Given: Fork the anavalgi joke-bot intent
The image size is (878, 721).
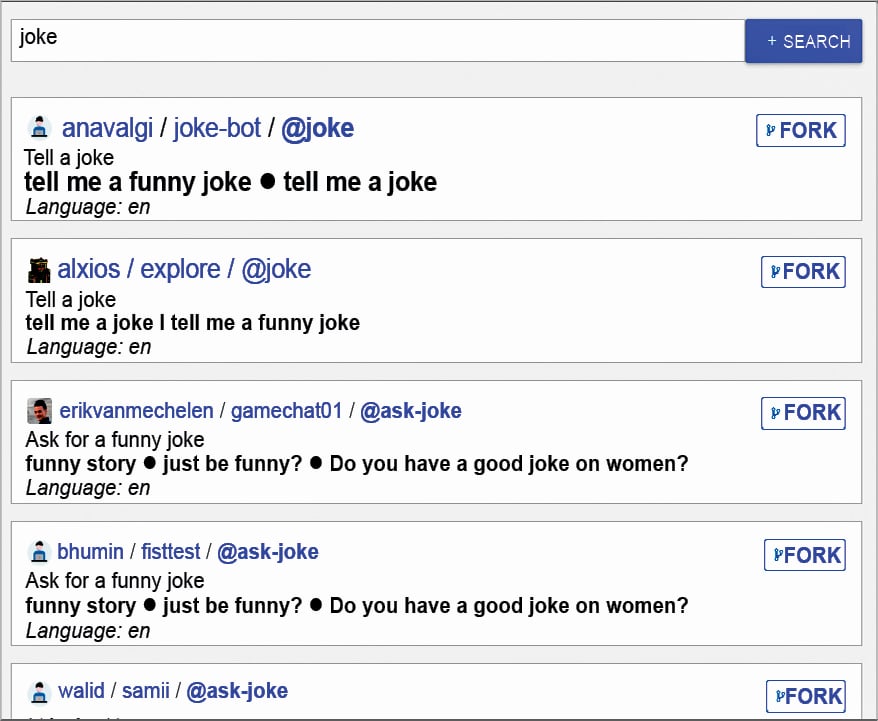Looking at the screenshot, I should pyautogui.click(x=800, y=130).
